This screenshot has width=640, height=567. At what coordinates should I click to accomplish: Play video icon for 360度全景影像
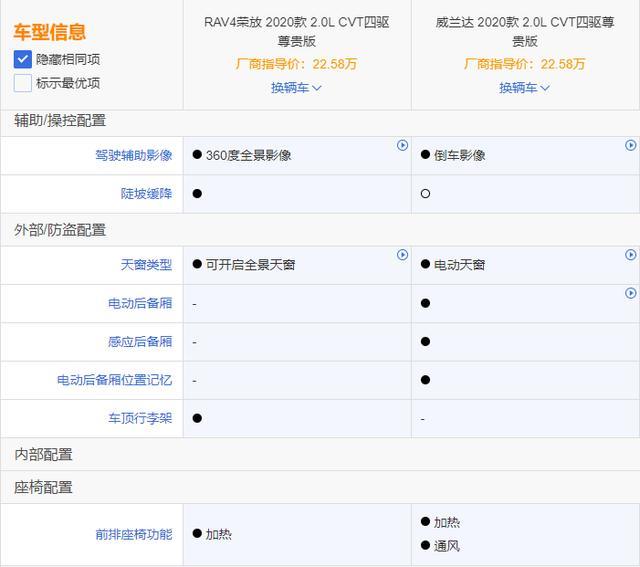click(402, 145)
